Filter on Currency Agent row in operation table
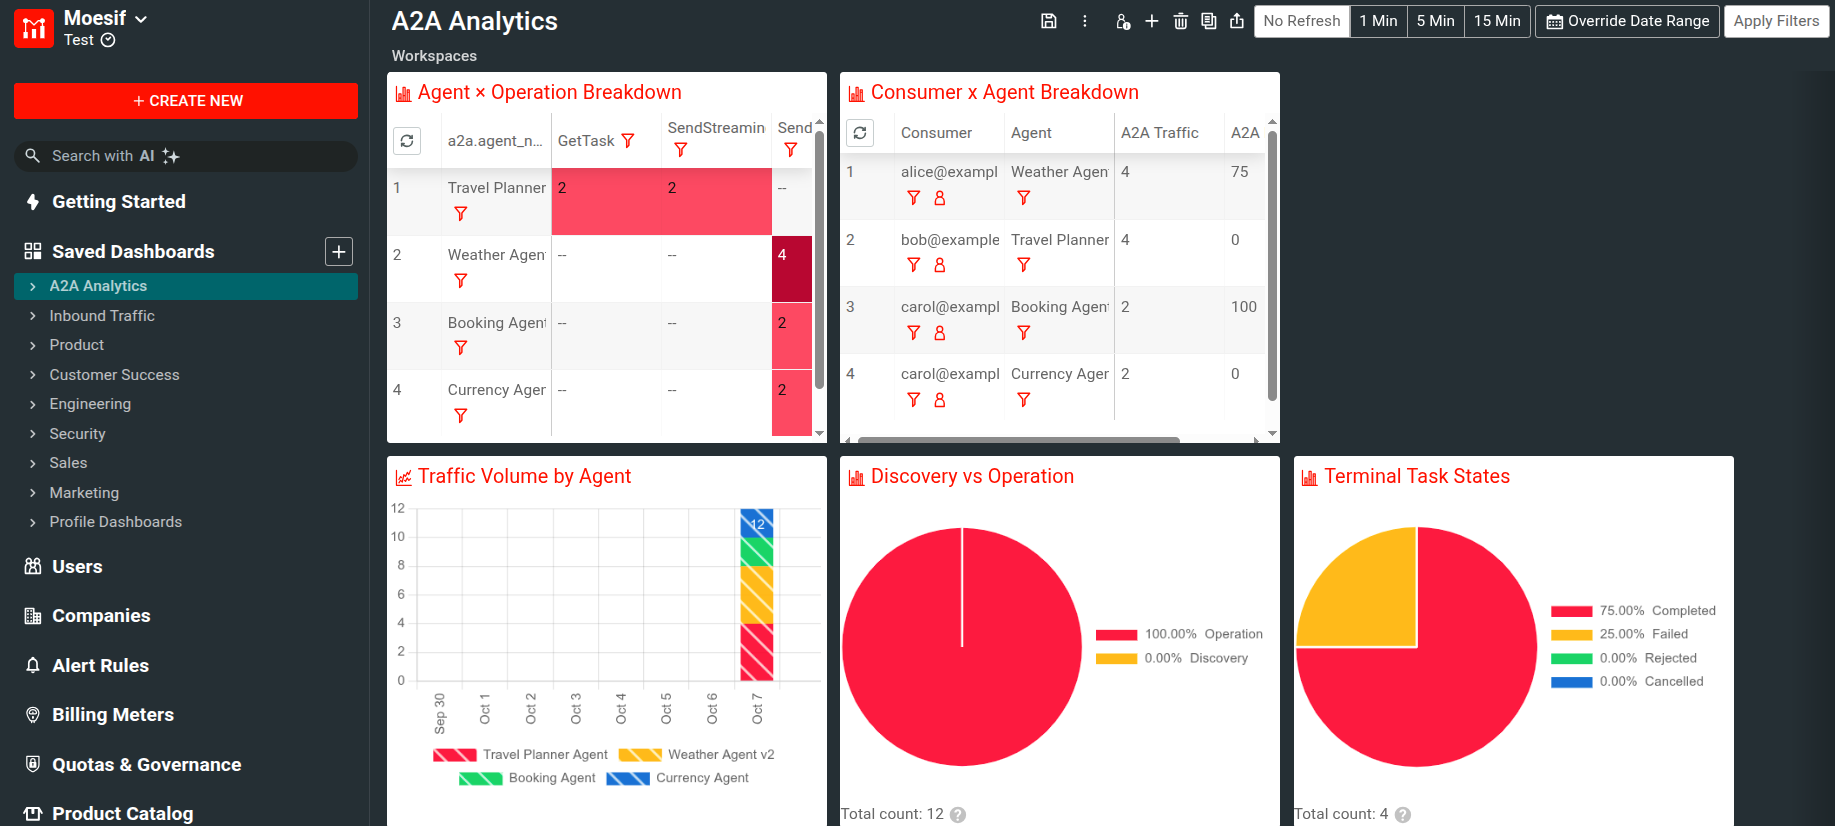This screenshot has height=826, width=1835. click(461, 415)
